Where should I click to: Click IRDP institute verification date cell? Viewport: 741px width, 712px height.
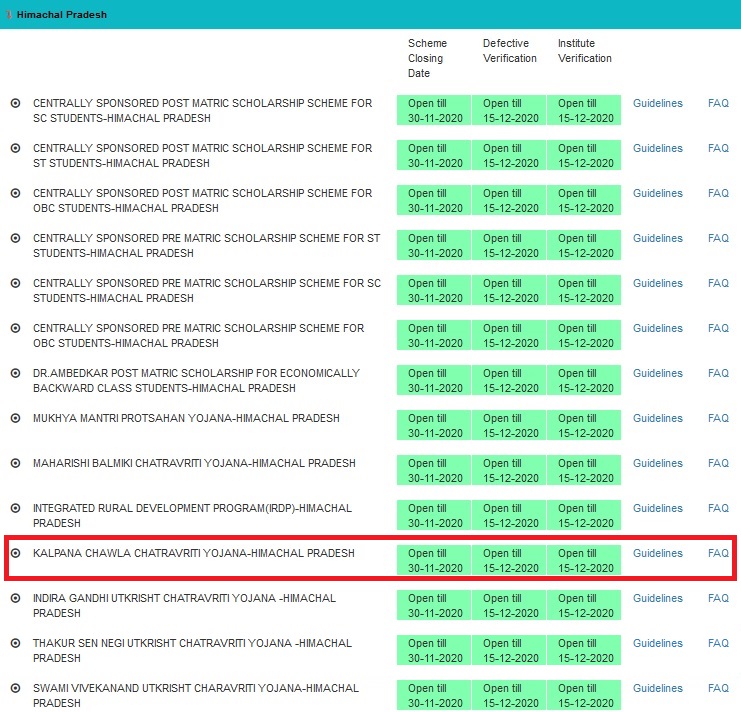pyautogui.click(x=584, y=515)
